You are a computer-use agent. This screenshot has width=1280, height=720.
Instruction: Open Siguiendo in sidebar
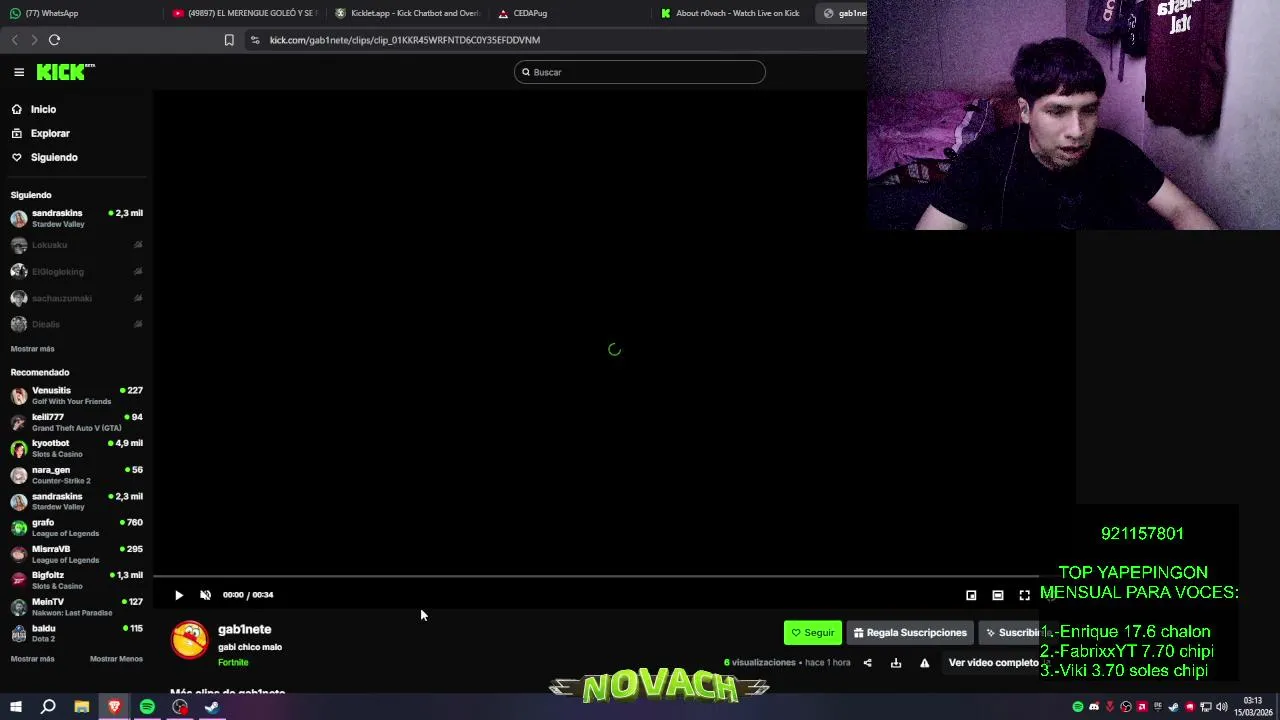[76, 157]
